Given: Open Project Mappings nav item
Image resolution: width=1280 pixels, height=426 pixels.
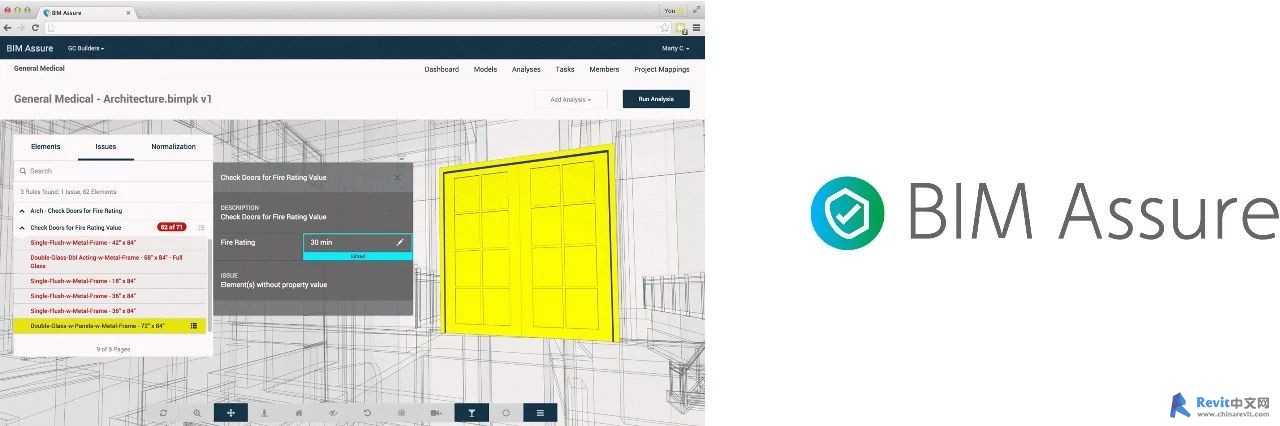Looking at the screenshot, I should click(661, 69).
